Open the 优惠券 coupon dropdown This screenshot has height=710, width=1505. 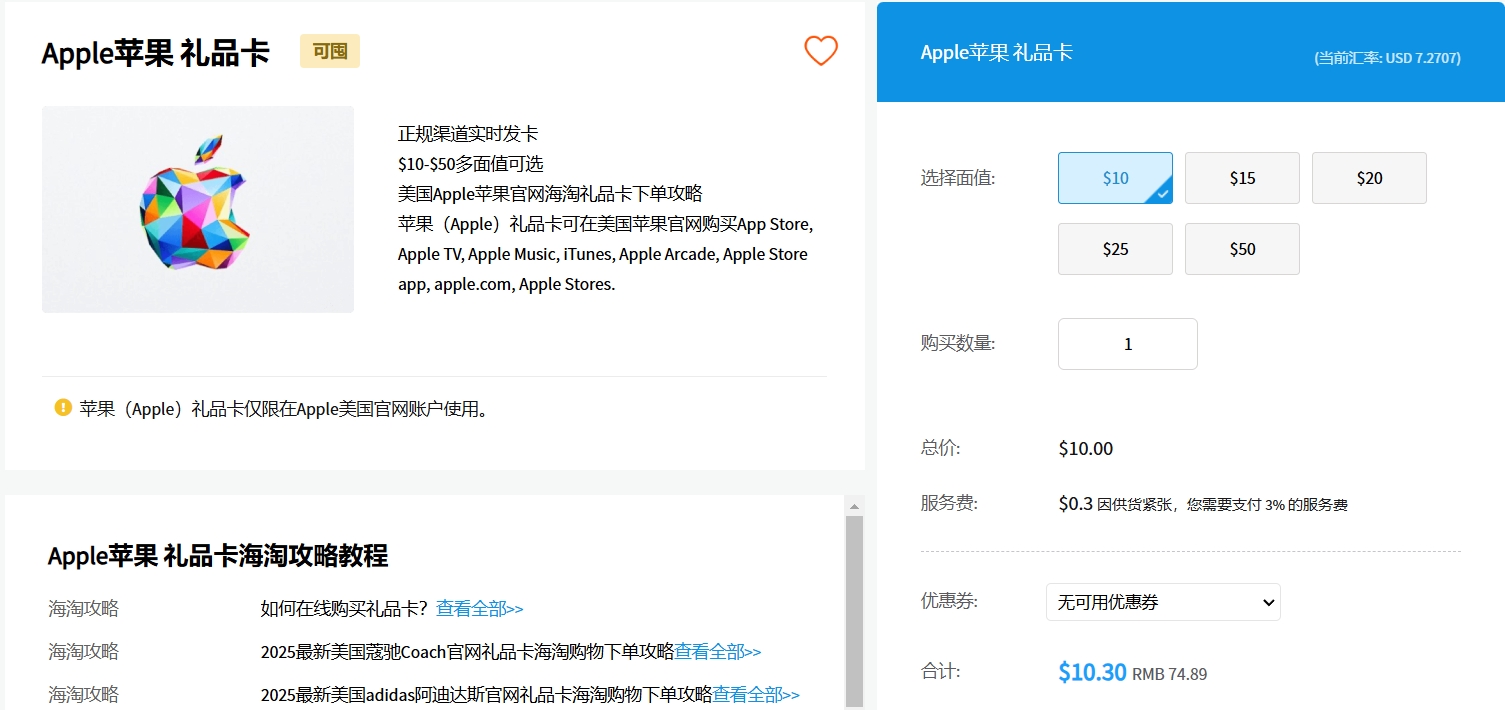[x=1163, y=602]
